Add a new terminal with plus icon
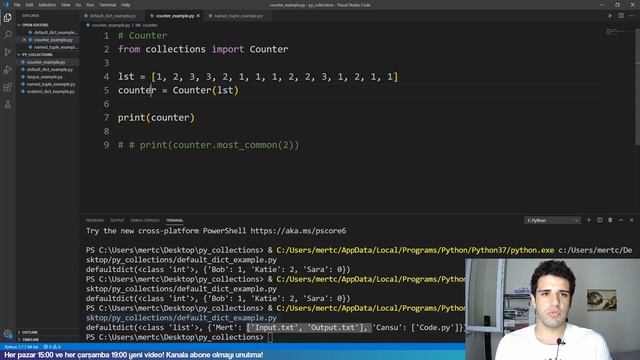Screen dimensions: 640x360 589,220
